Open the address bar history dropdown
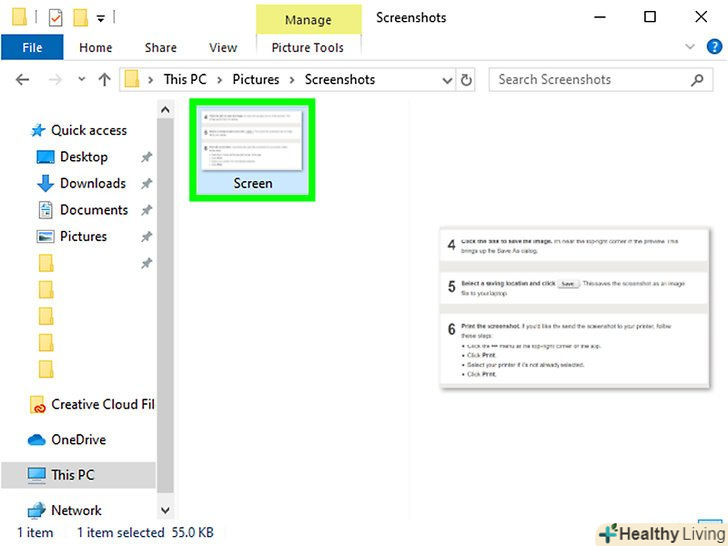The height and width of the screenshot is (546, 728). tap(447, 80)
